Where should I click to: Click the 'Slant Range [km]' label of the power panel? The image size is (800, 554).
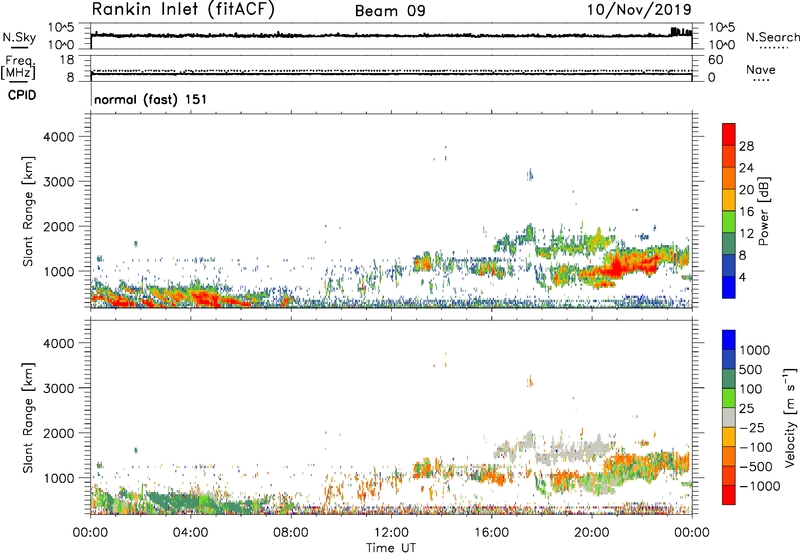point(28,211)
